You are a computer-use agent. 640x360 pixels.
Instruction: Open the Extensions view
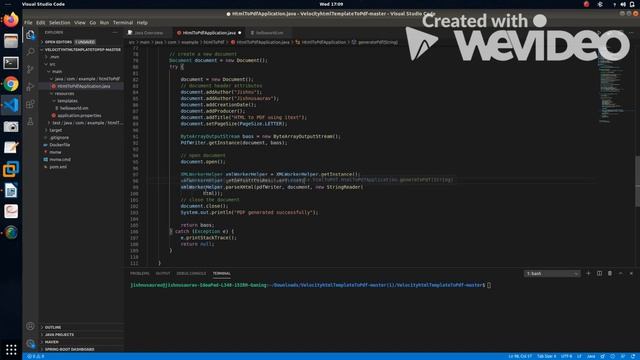point(30,104)
